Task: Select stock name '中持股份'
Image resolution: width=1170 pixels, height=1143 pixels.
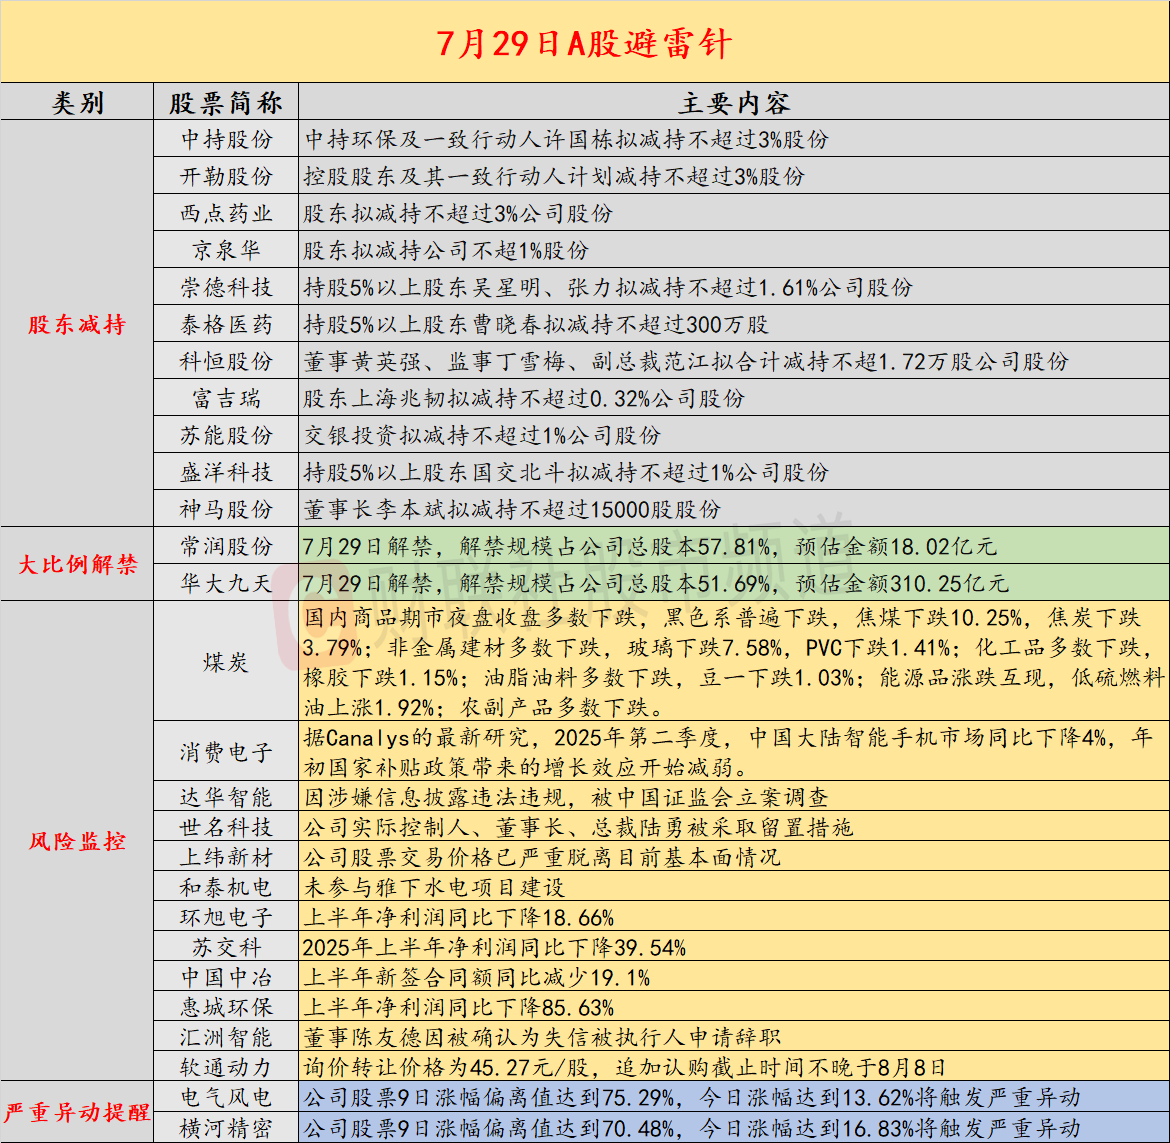Action: (x=226, y=140)
